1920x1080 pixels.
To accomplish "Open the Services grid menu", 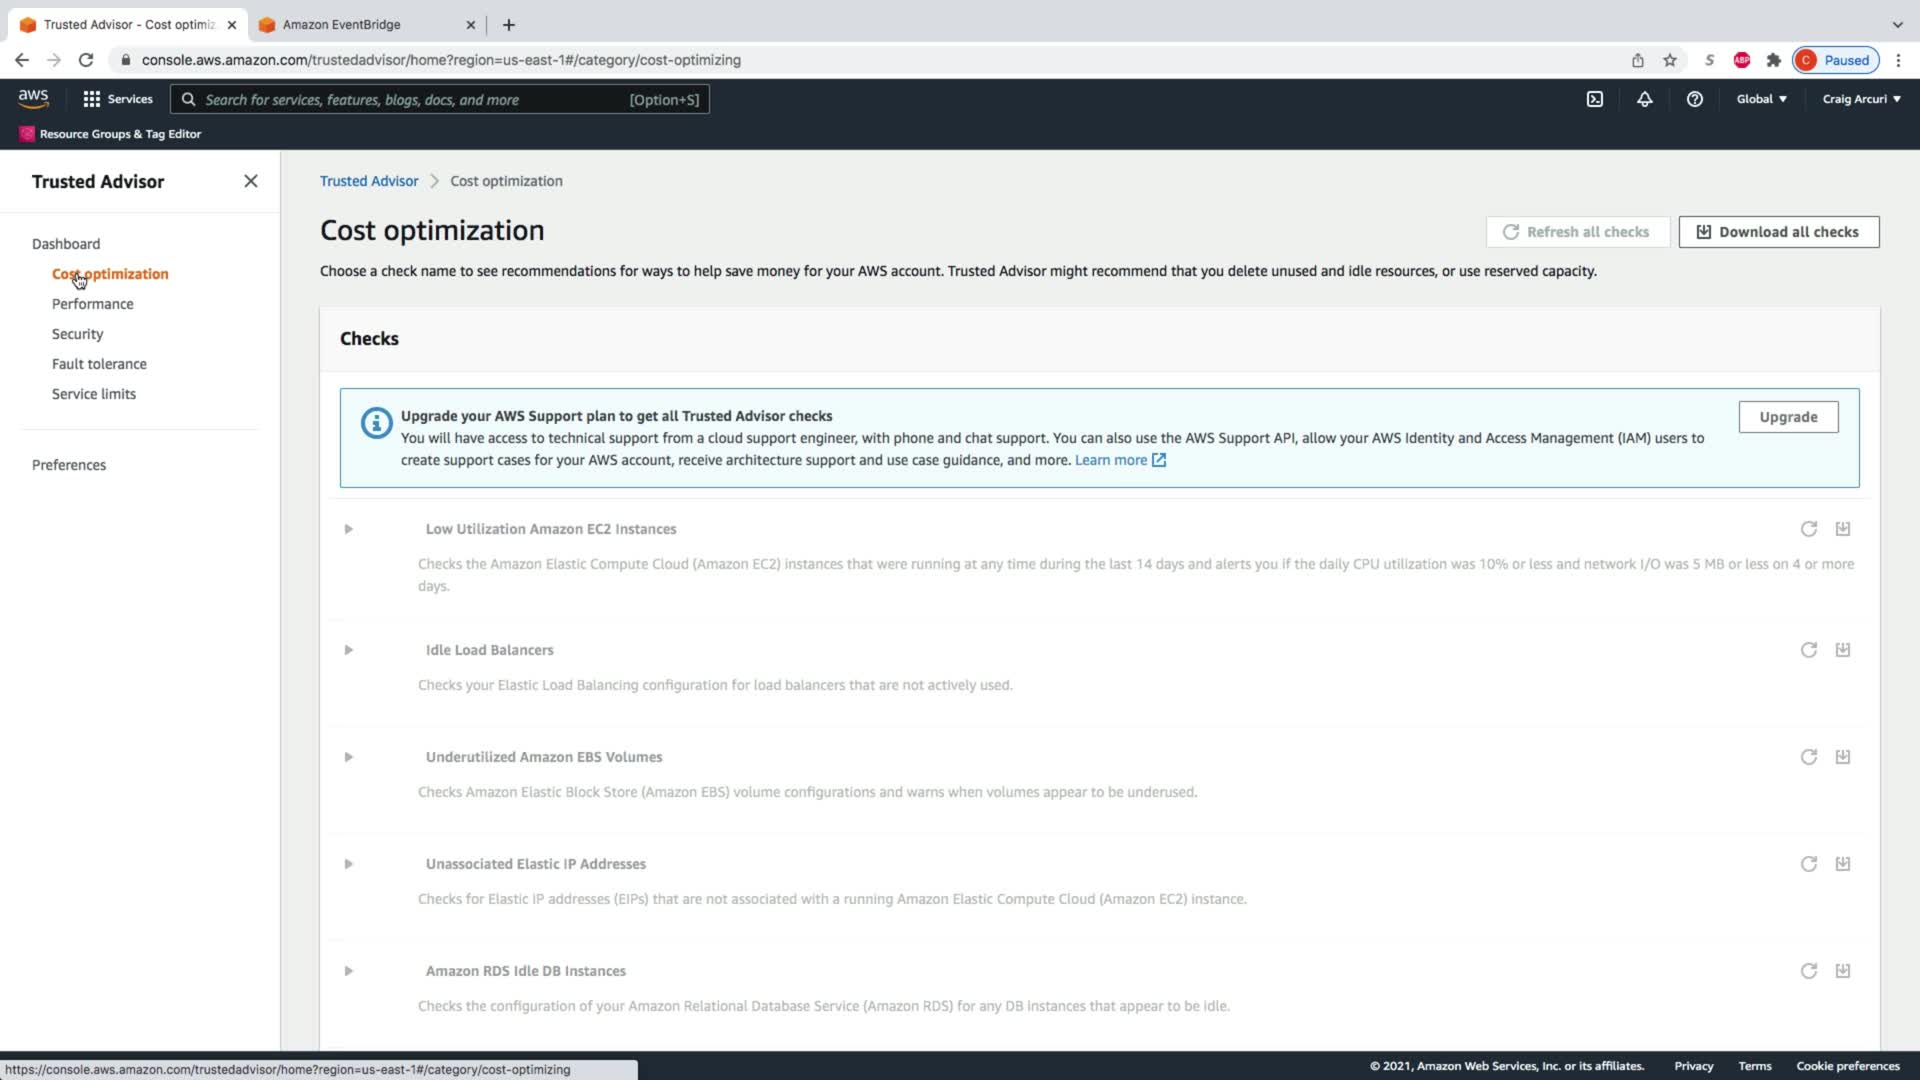I will (x=118, y=99).
